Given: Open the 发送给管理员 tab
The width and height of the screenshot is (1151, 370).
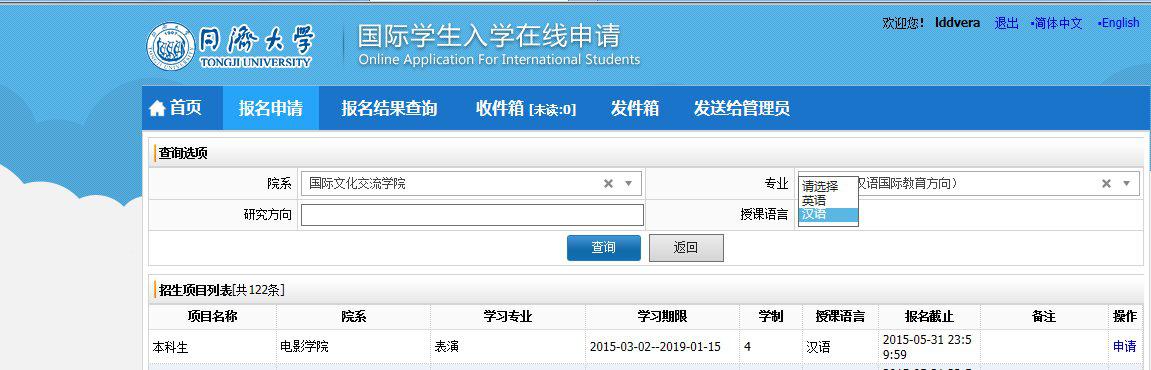Looking at the screenshot, I should [741, 109].
